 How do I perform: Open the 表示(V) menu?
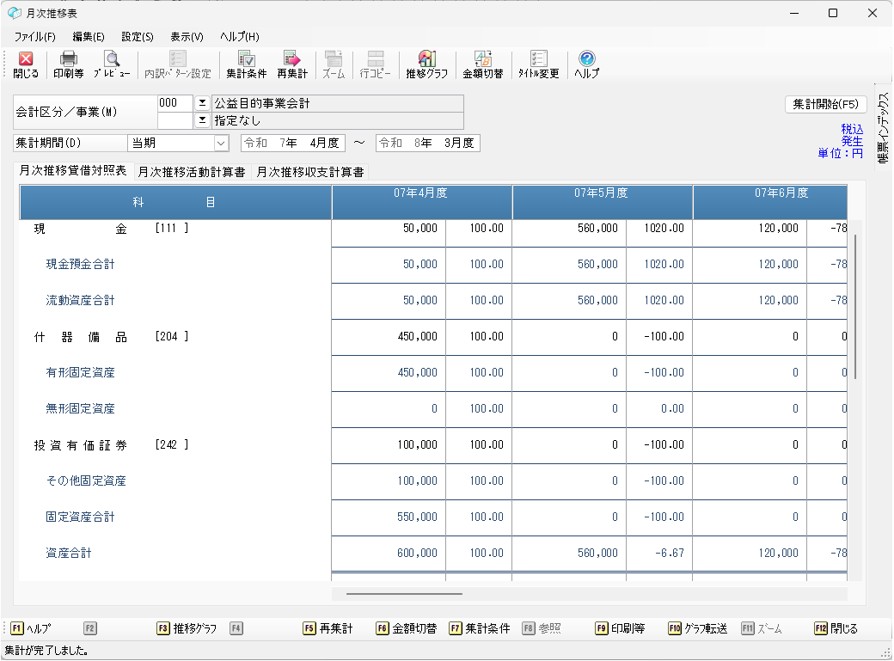coord(187,37)
